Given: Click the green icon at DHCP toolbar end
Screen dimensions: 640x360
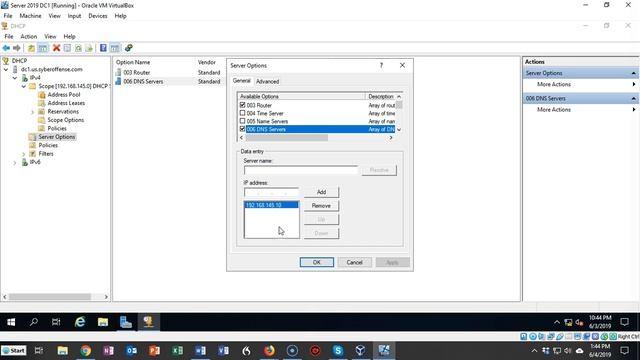Looking at the screenshot, I should coord(129,48).
